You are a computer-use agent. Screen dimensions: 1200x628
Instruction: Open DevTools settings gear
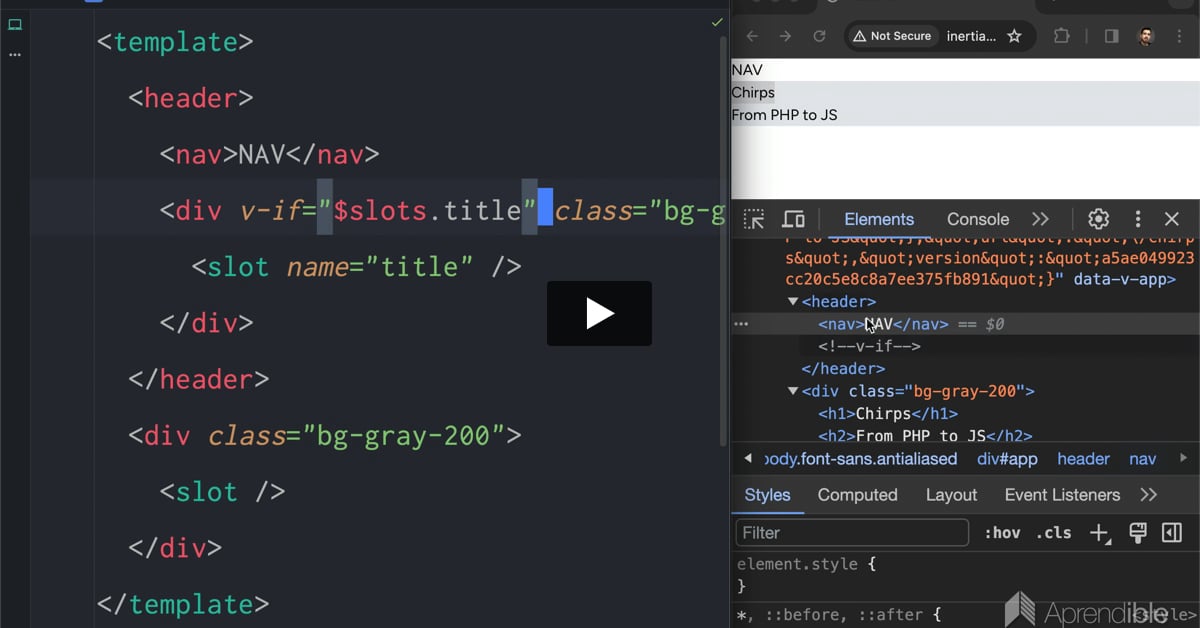pyautogui.click(x=1099, y=219)
